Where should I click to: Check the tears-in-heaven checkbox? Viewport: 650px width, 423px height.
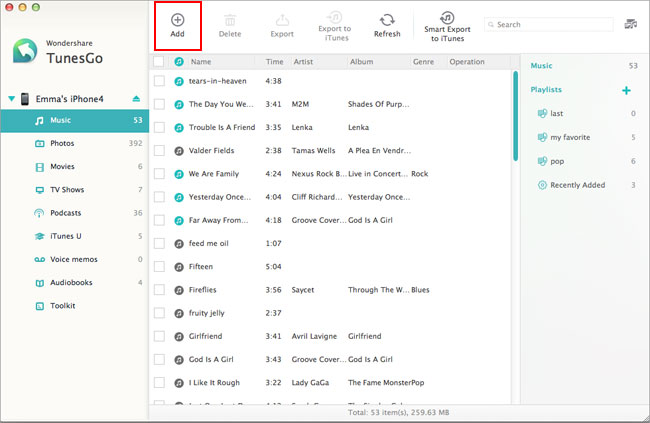click(x=159, y=81)
